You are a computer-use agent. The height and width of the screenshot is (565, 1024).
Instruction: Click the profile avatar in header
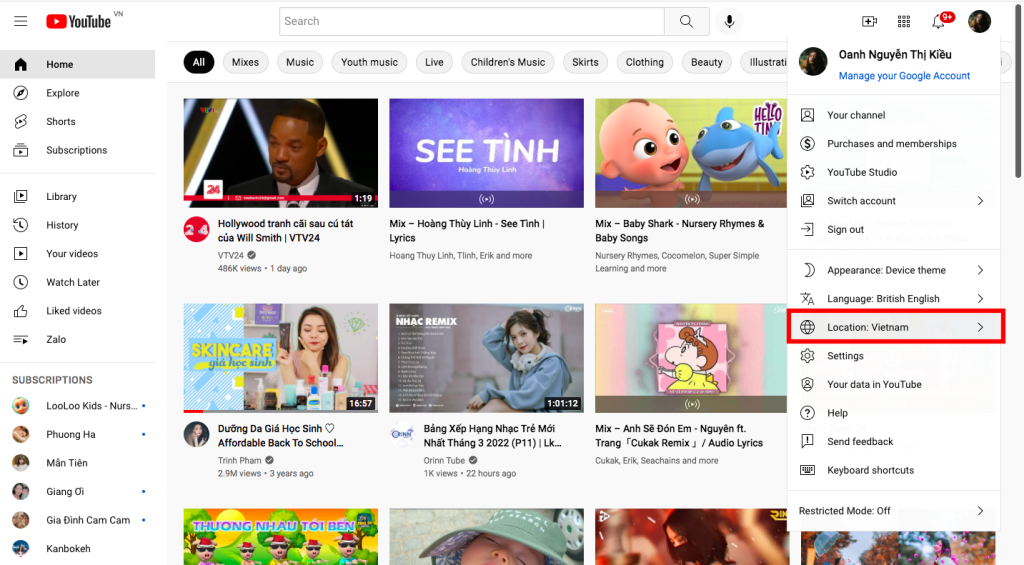point(979,21)
